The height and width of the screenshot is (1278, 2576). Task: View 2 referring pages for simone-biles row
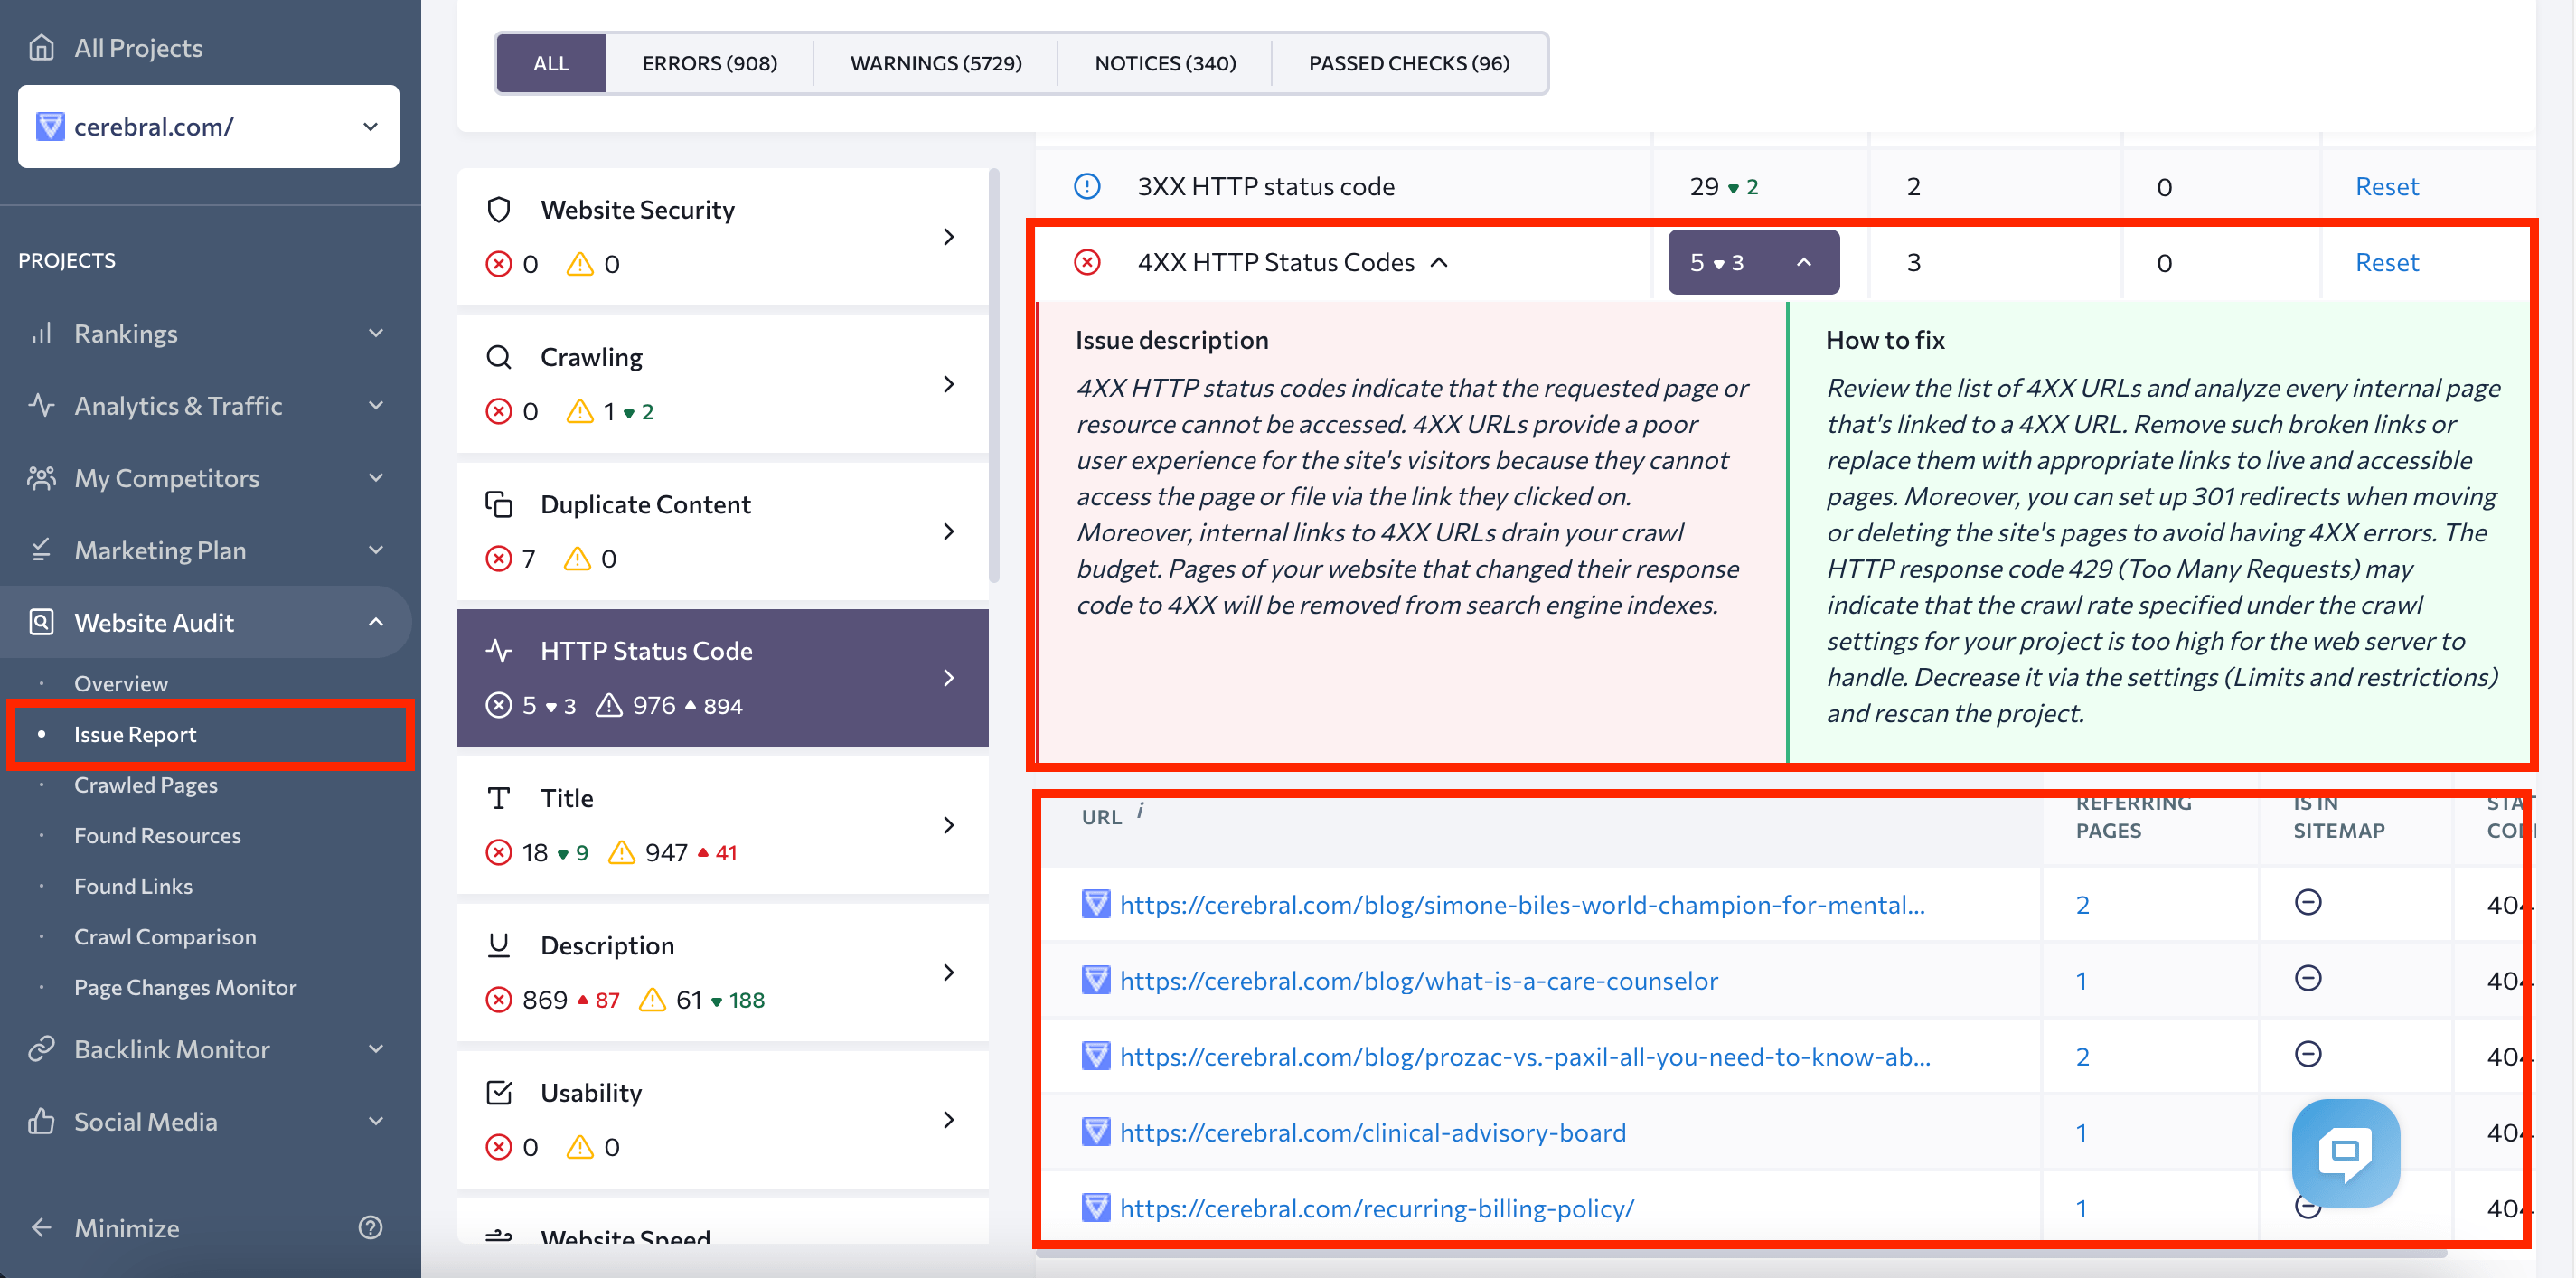pos(2082,904)
